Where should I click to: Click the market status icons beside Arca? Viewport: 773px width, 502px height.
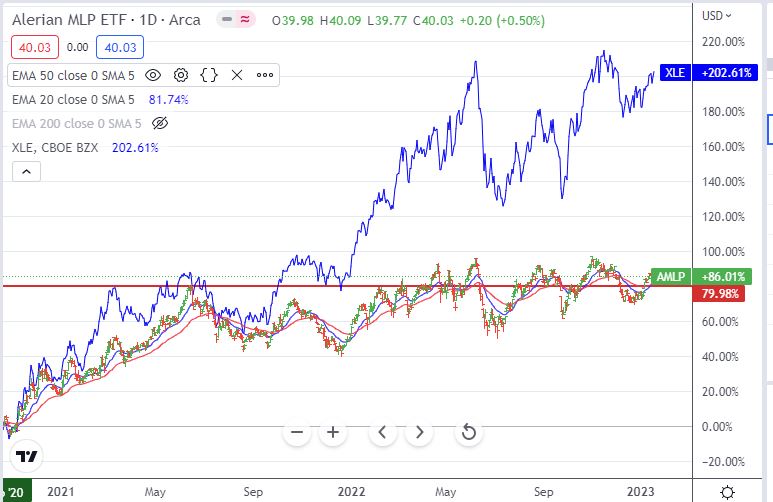[236, 20]
